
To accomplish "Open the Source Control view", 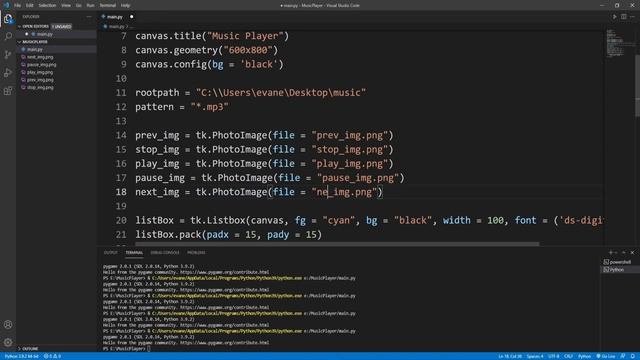I will coord(8,55).
